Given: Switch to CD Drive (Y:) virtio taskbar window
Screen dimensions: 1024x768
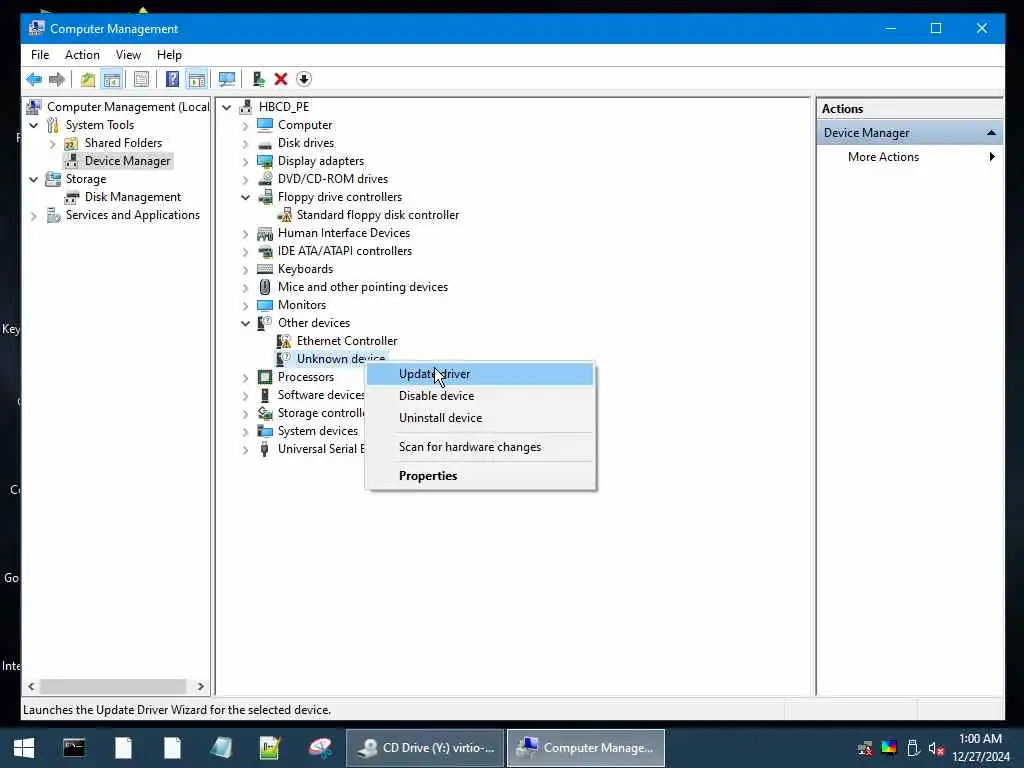Looking at the screenshot, I should [x=425, y=748].
